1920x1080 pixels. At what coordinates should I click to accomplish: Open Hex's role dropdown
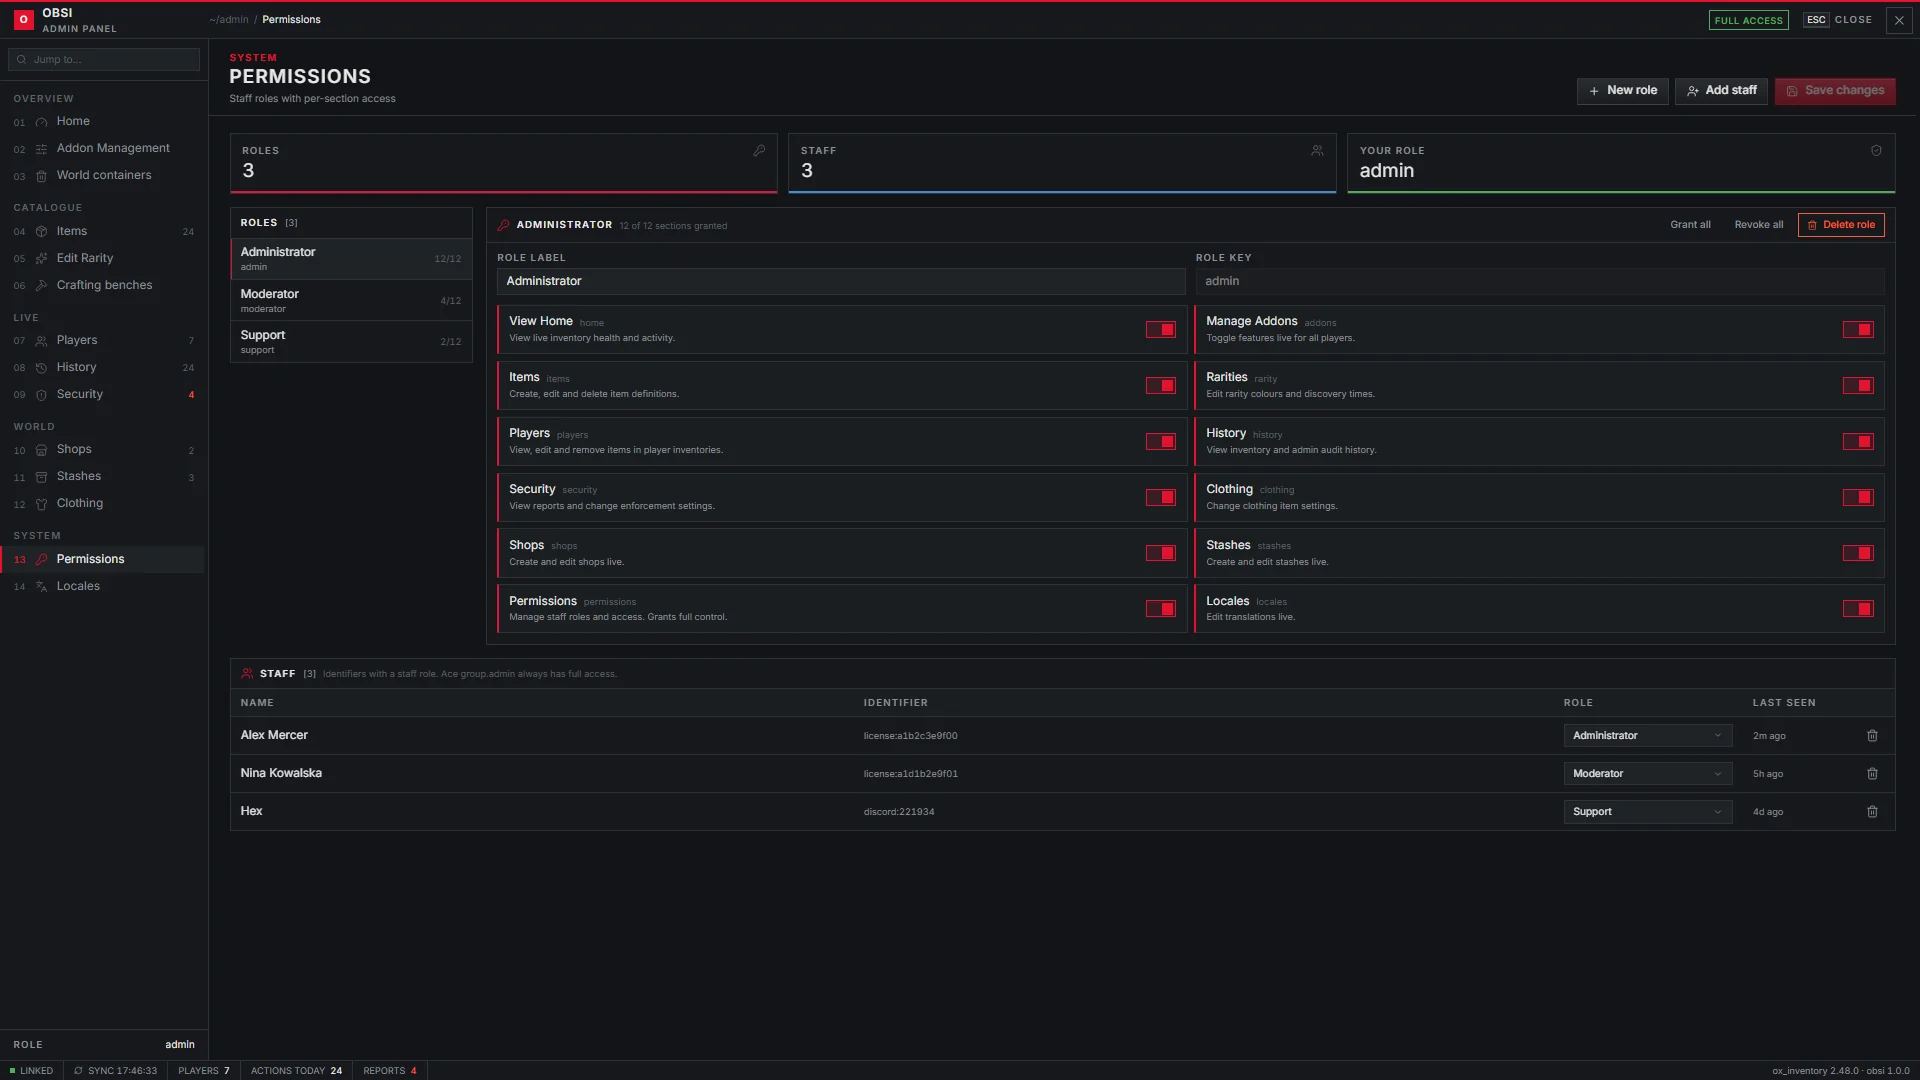point(1647,812)
